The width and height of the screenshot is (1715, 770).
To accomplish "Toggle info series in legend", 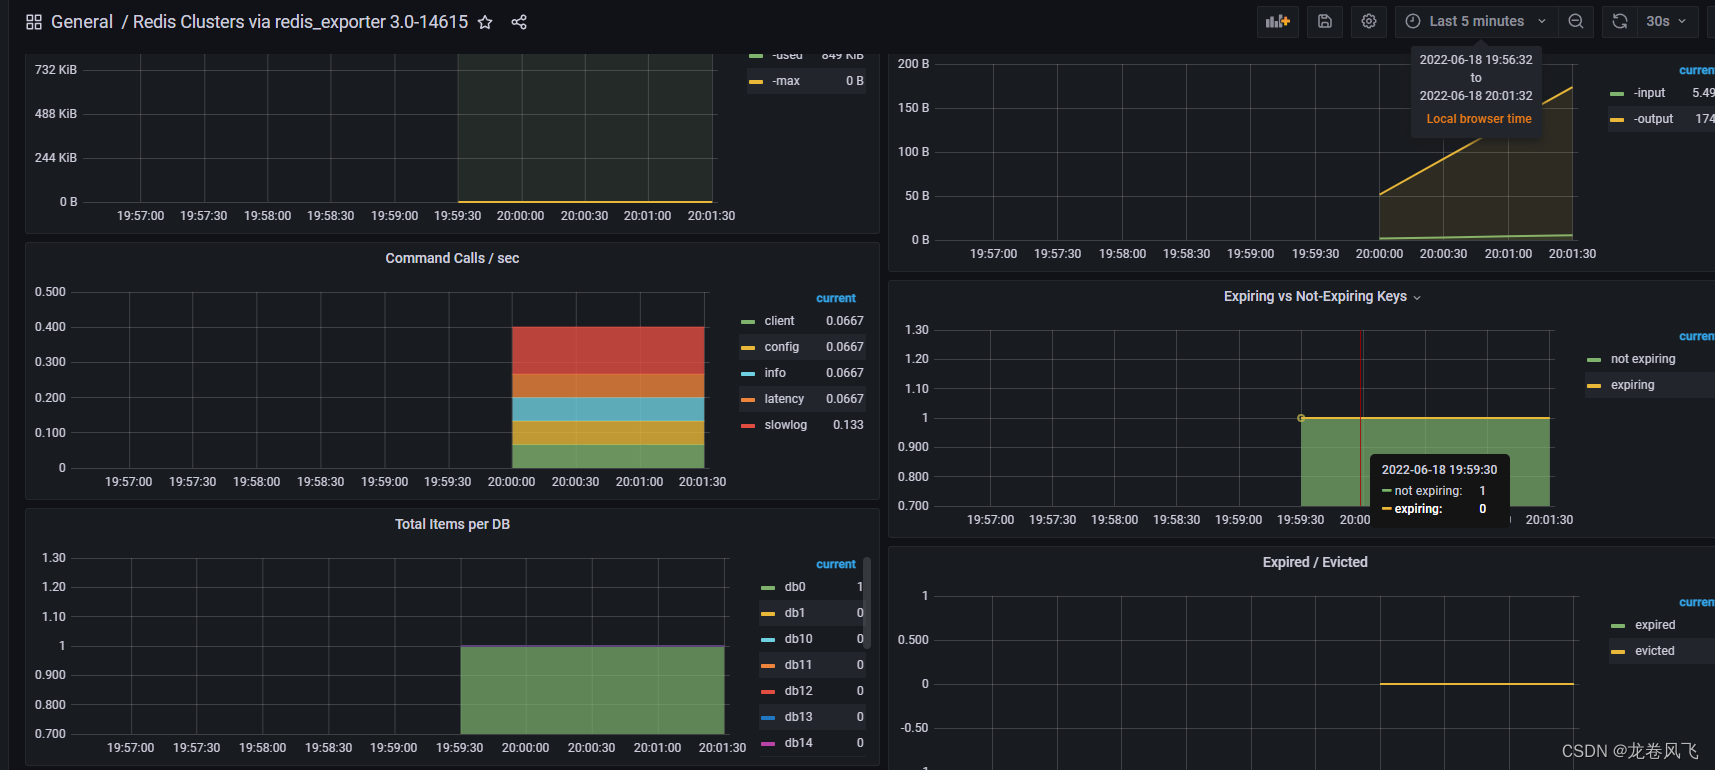I will pyautogui.click(x=775, y=373).
